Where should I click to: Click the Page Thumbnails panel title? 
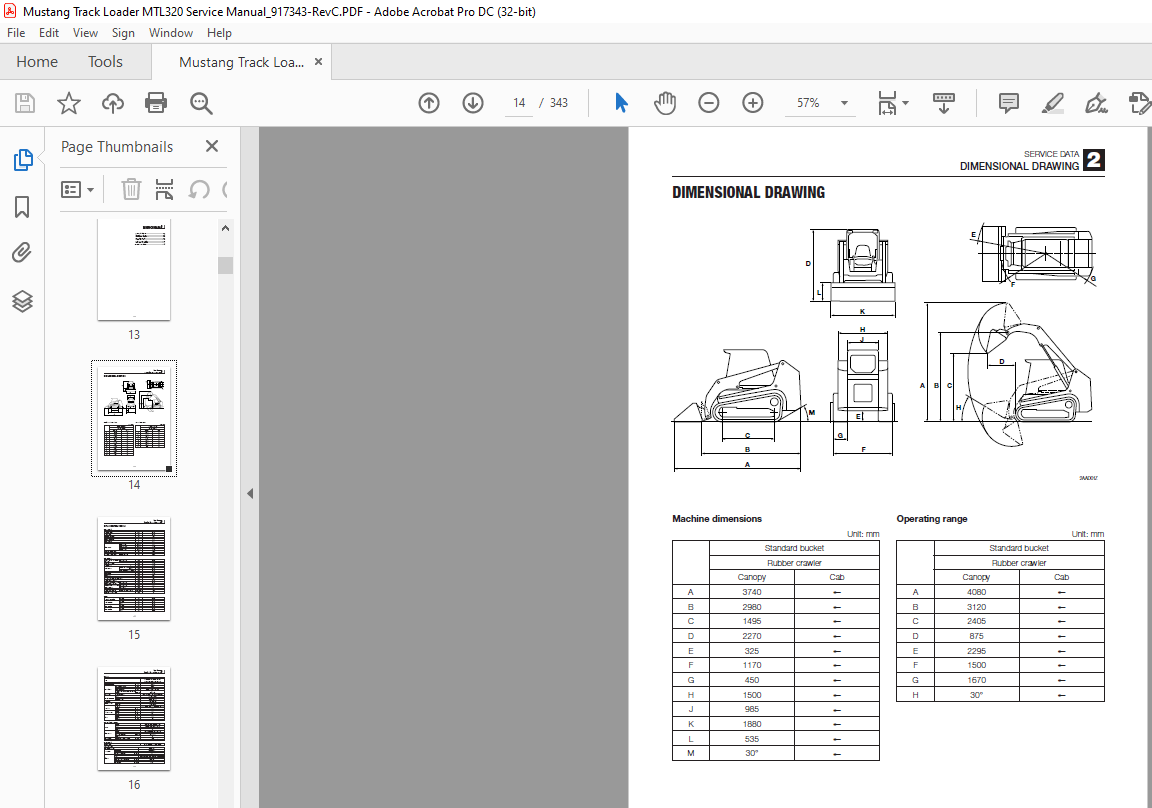tap(117, 147)
